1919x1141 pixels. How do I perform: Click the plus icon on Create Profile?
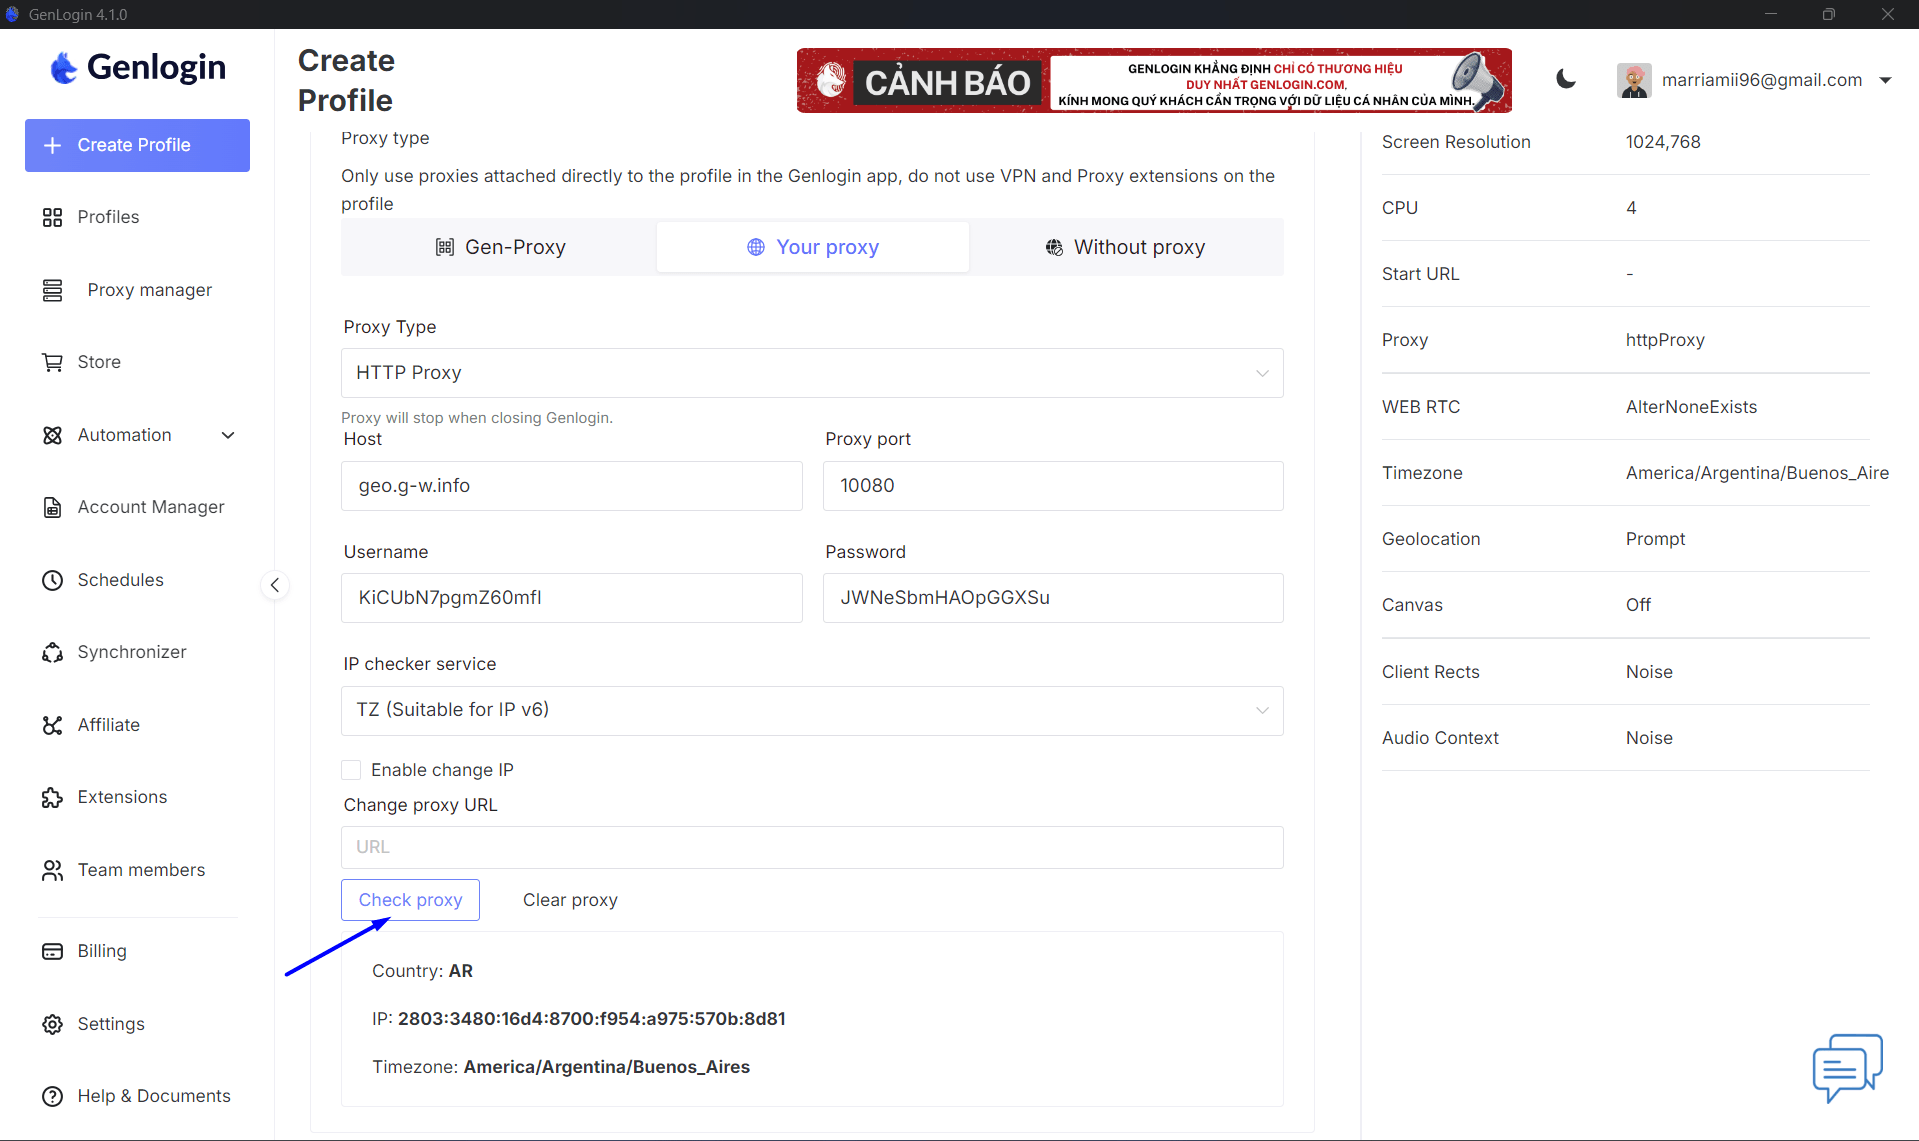[53, 145]
